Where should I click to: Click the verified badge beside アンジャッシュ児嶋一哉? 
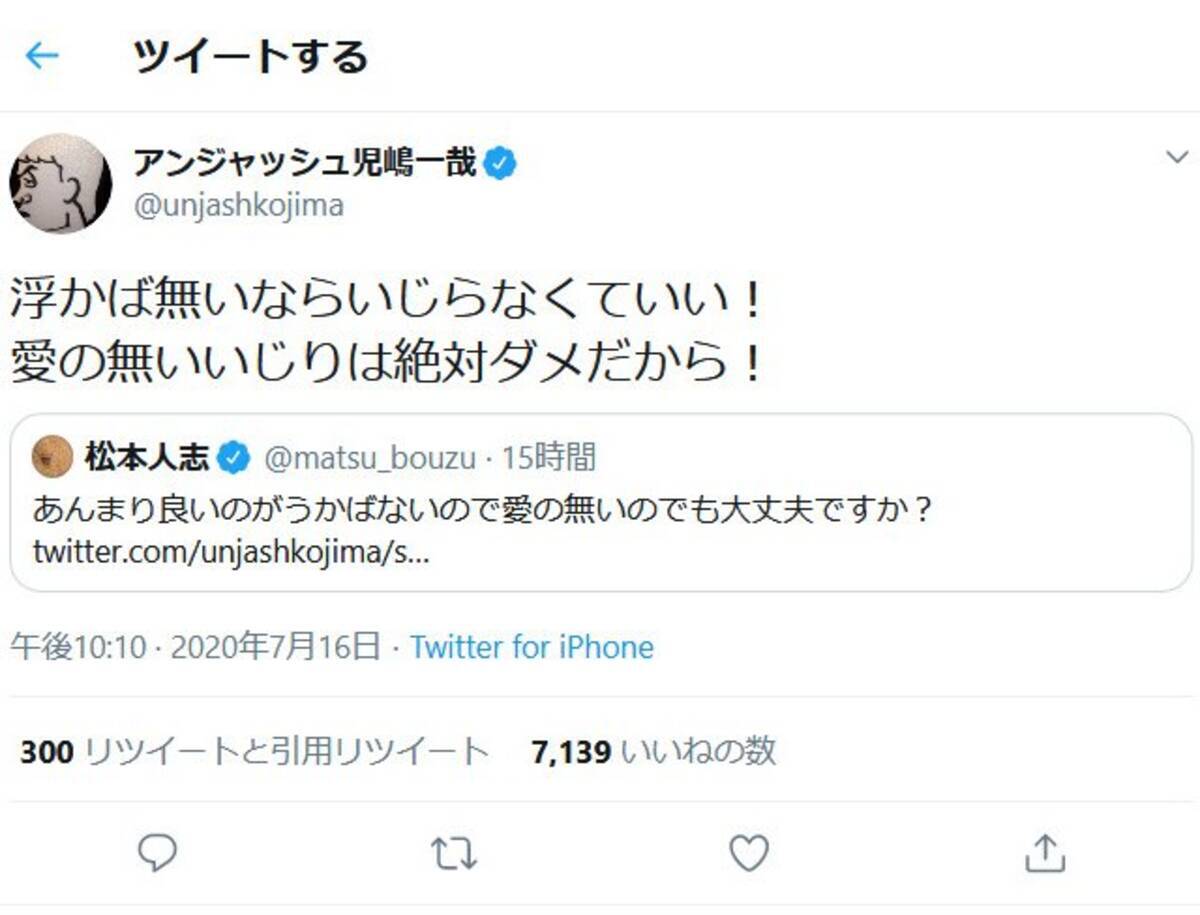click(x=500, y=163)
